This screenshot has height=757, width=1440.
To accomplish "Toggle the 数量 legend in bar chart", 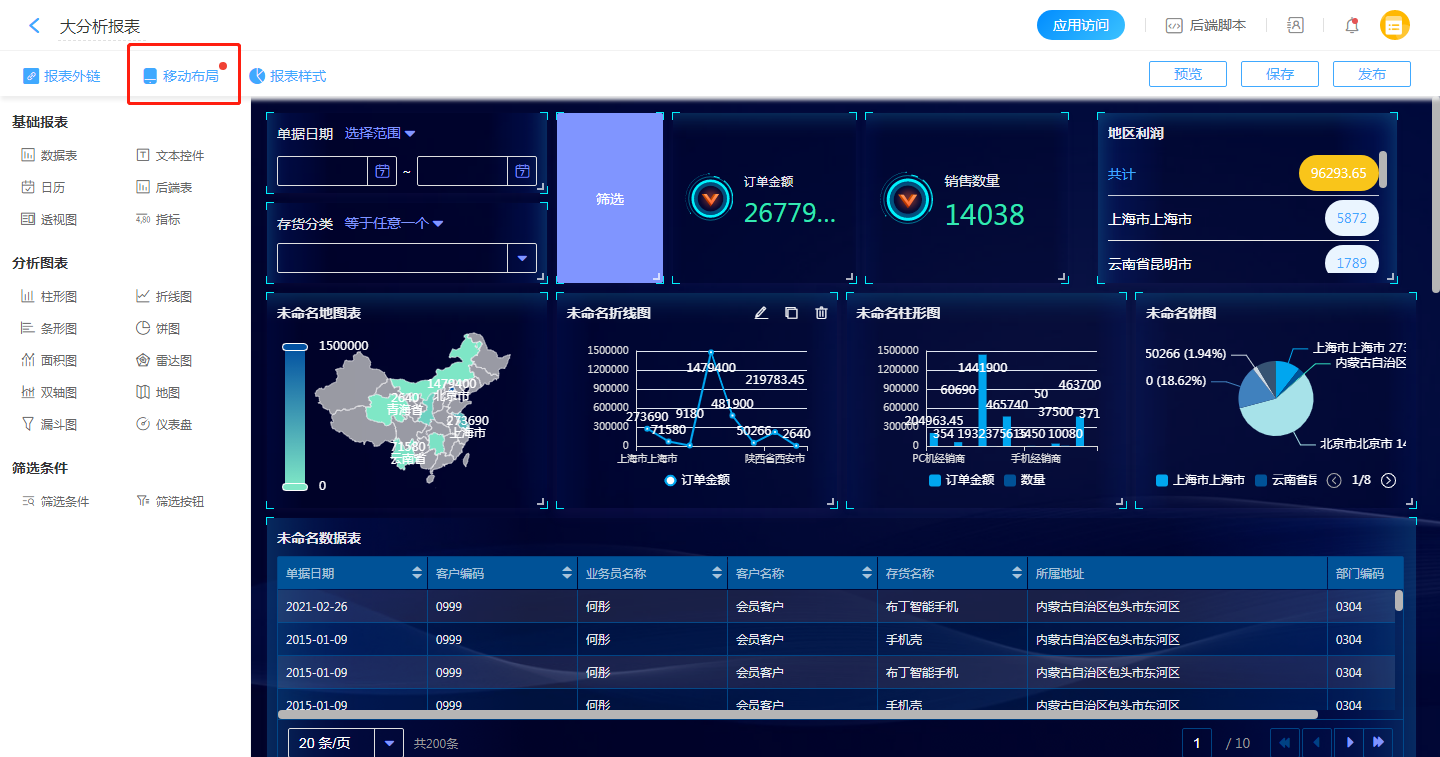I will tap(1023, 480).
